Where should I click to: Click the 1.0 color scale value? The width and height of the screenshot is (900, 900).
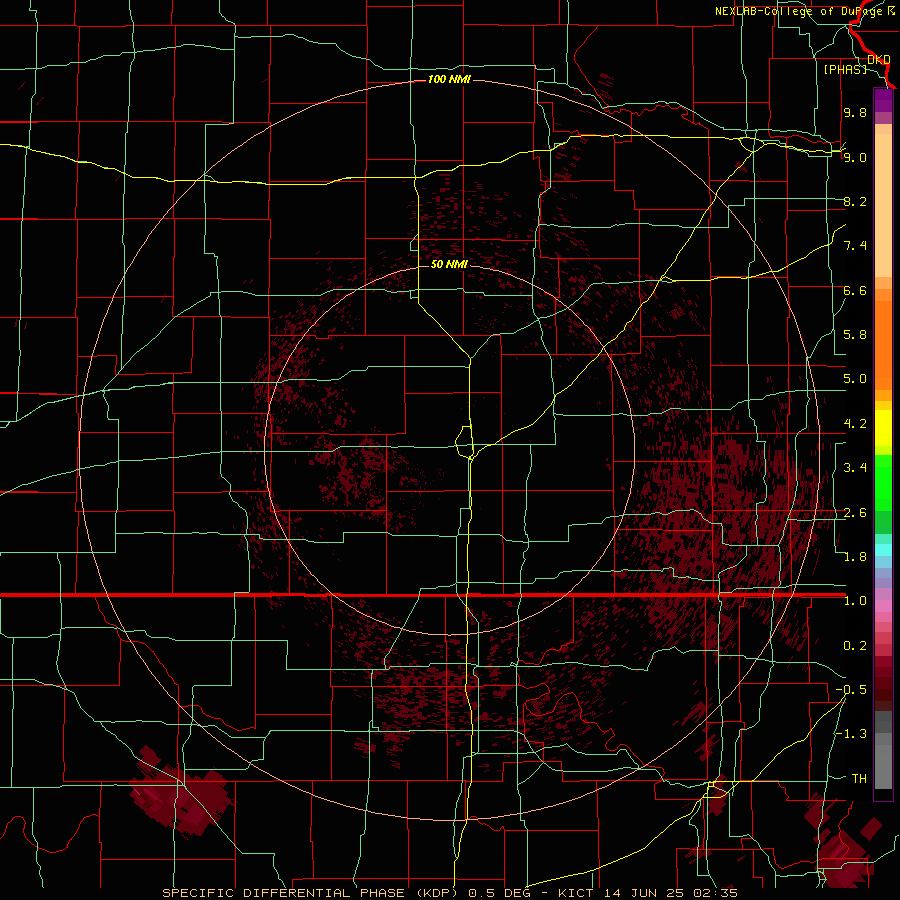pos(855,601)
